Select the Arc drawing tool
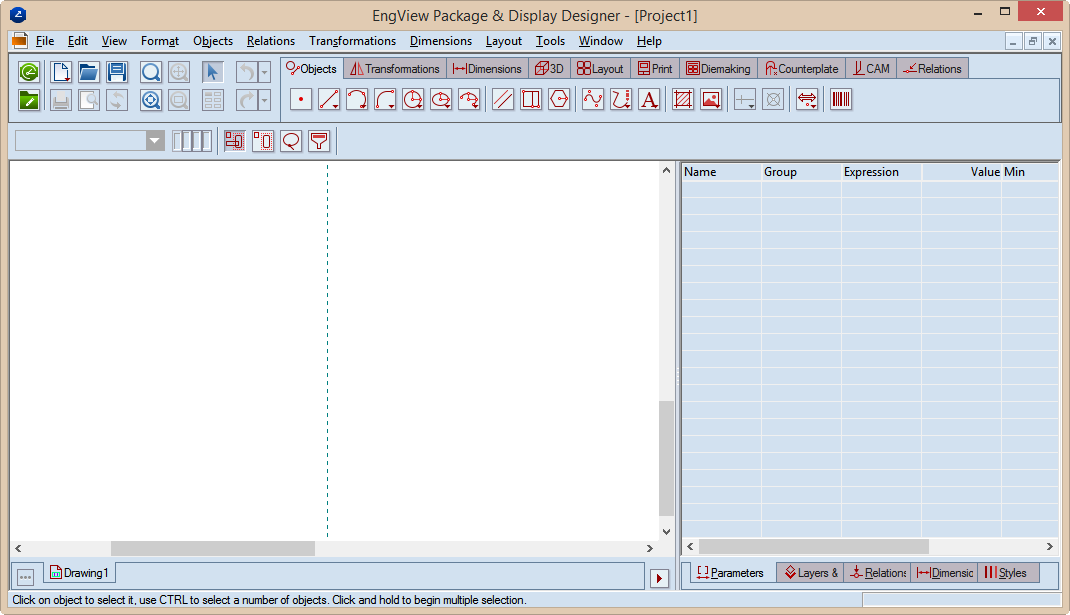 (x=357, y=99)
